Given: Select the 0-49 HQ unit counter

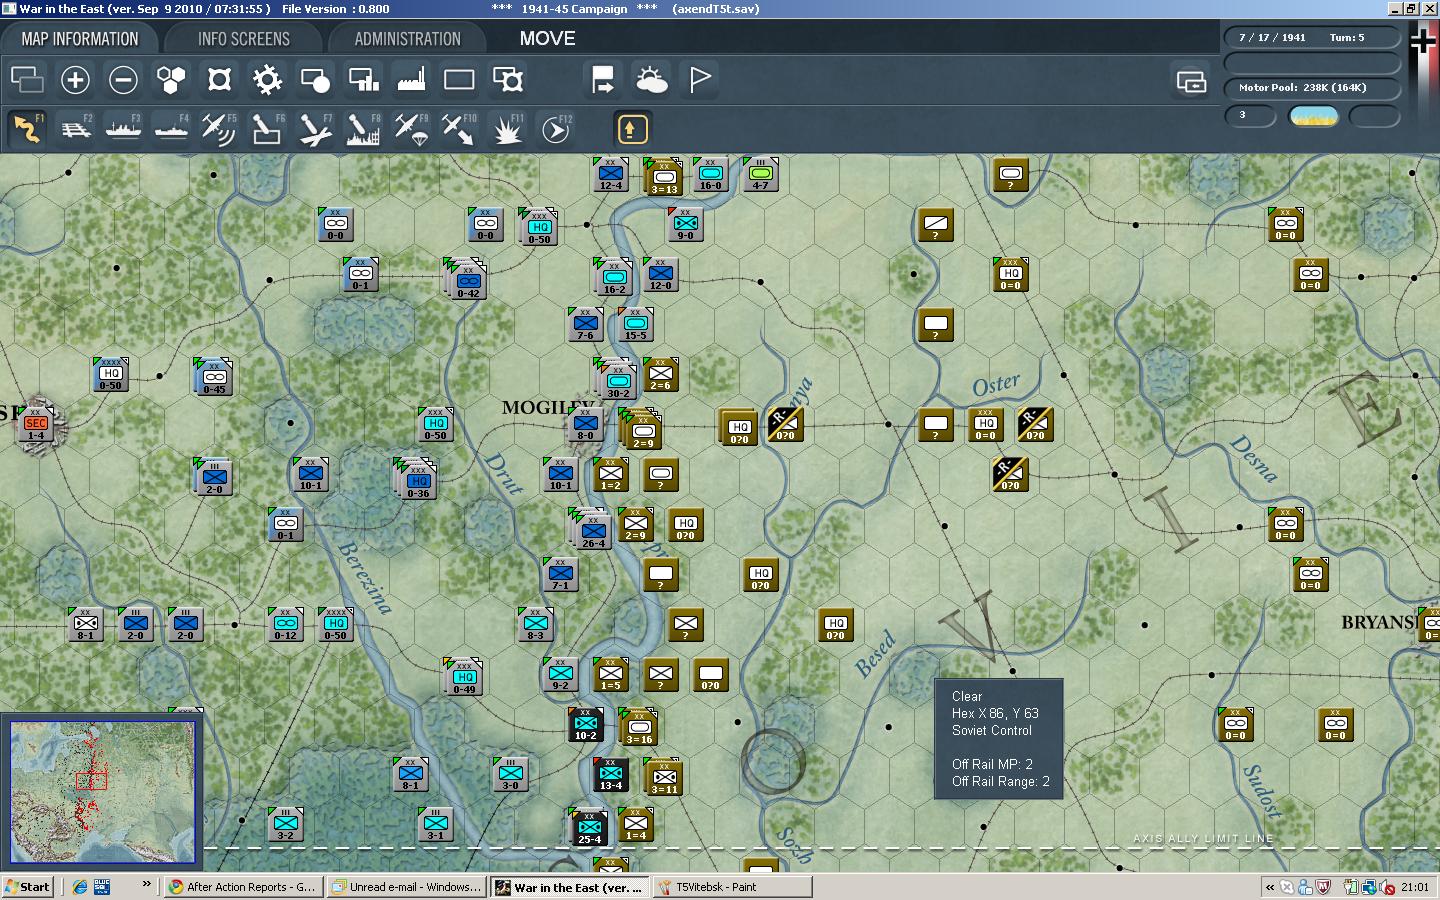Looking at the screenshot, I should coord(464,677).
